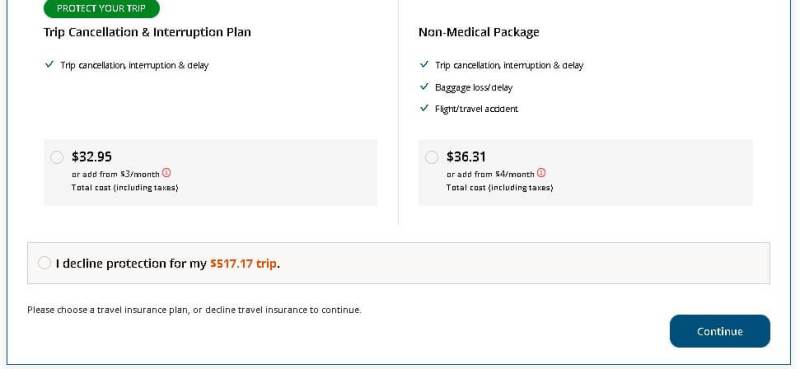Viewport: 800px width, 369px height.
Task: Click the checkmark beside Baggage loss/delay
Action: (424, 87)
